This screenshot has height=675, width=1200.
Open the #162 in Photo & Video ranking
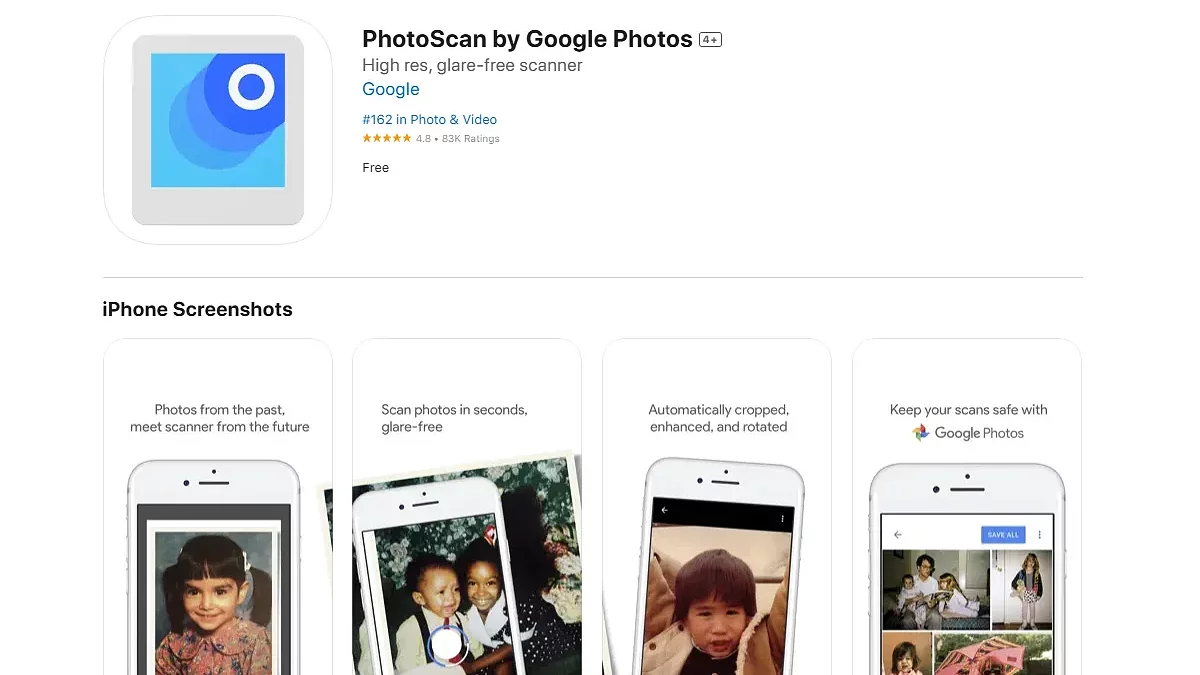tap(429, 119)
